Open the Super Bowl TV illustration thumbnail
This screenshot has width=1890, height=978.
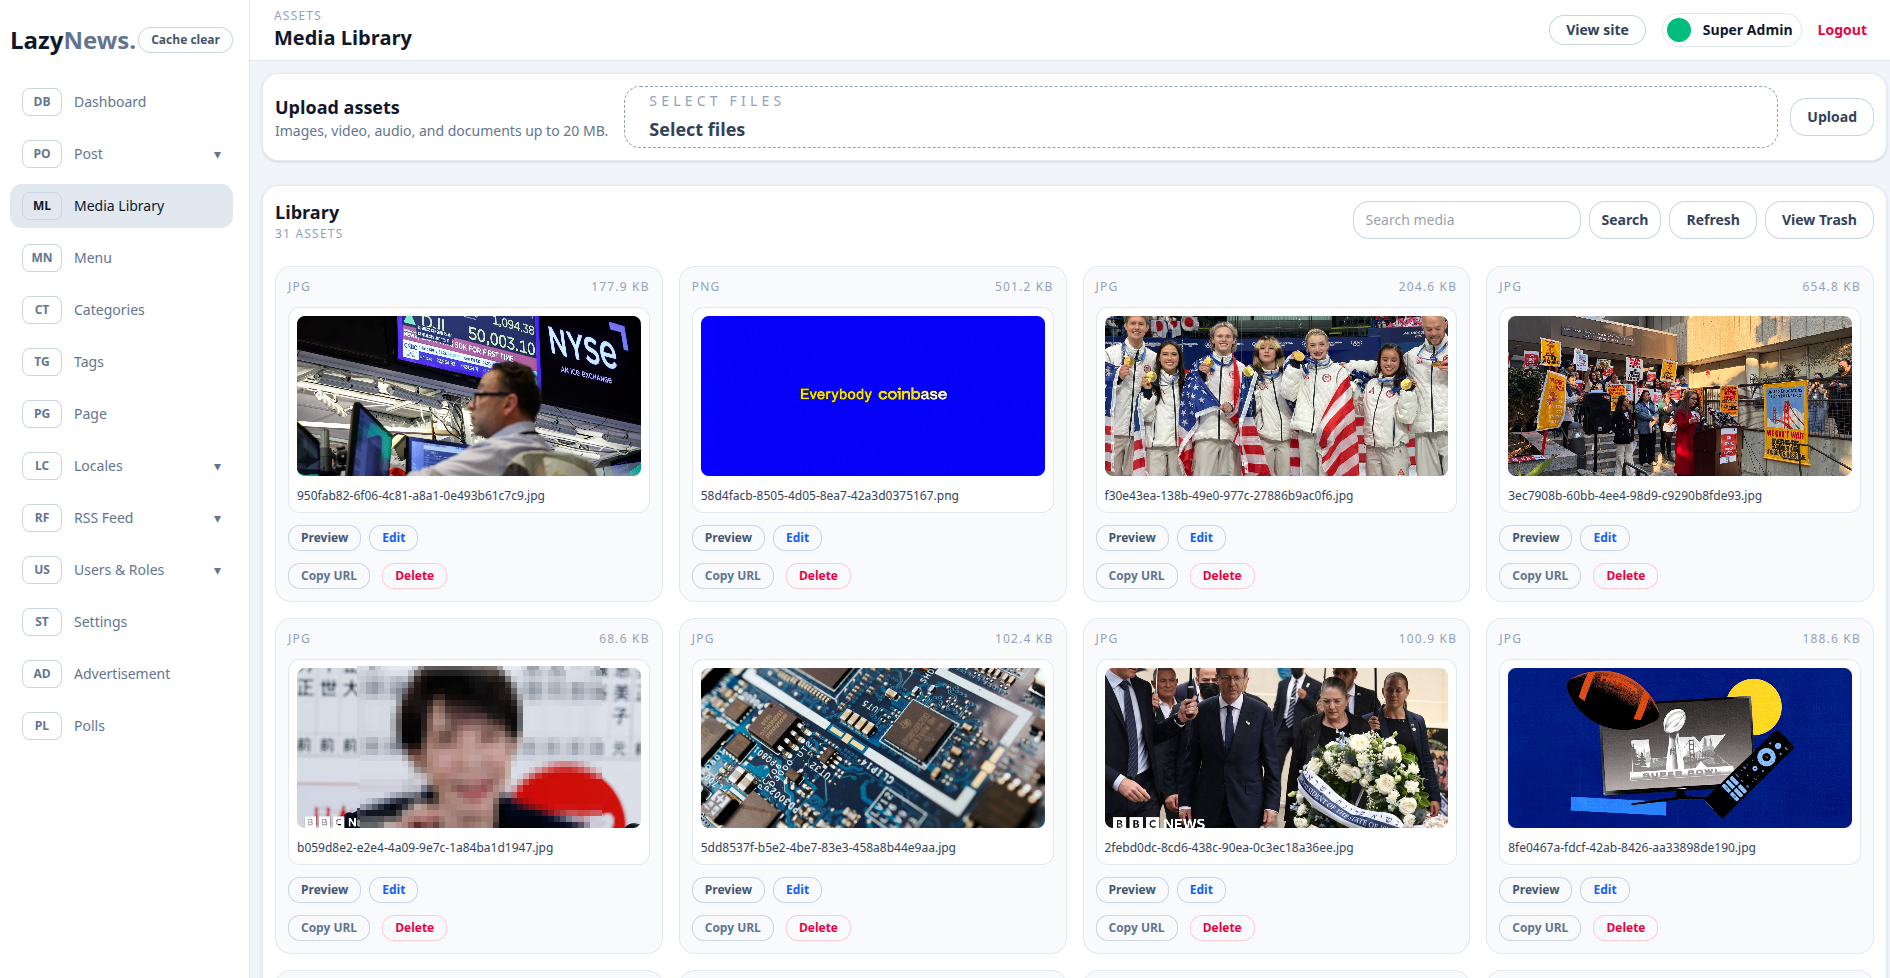pos(1680,748)
